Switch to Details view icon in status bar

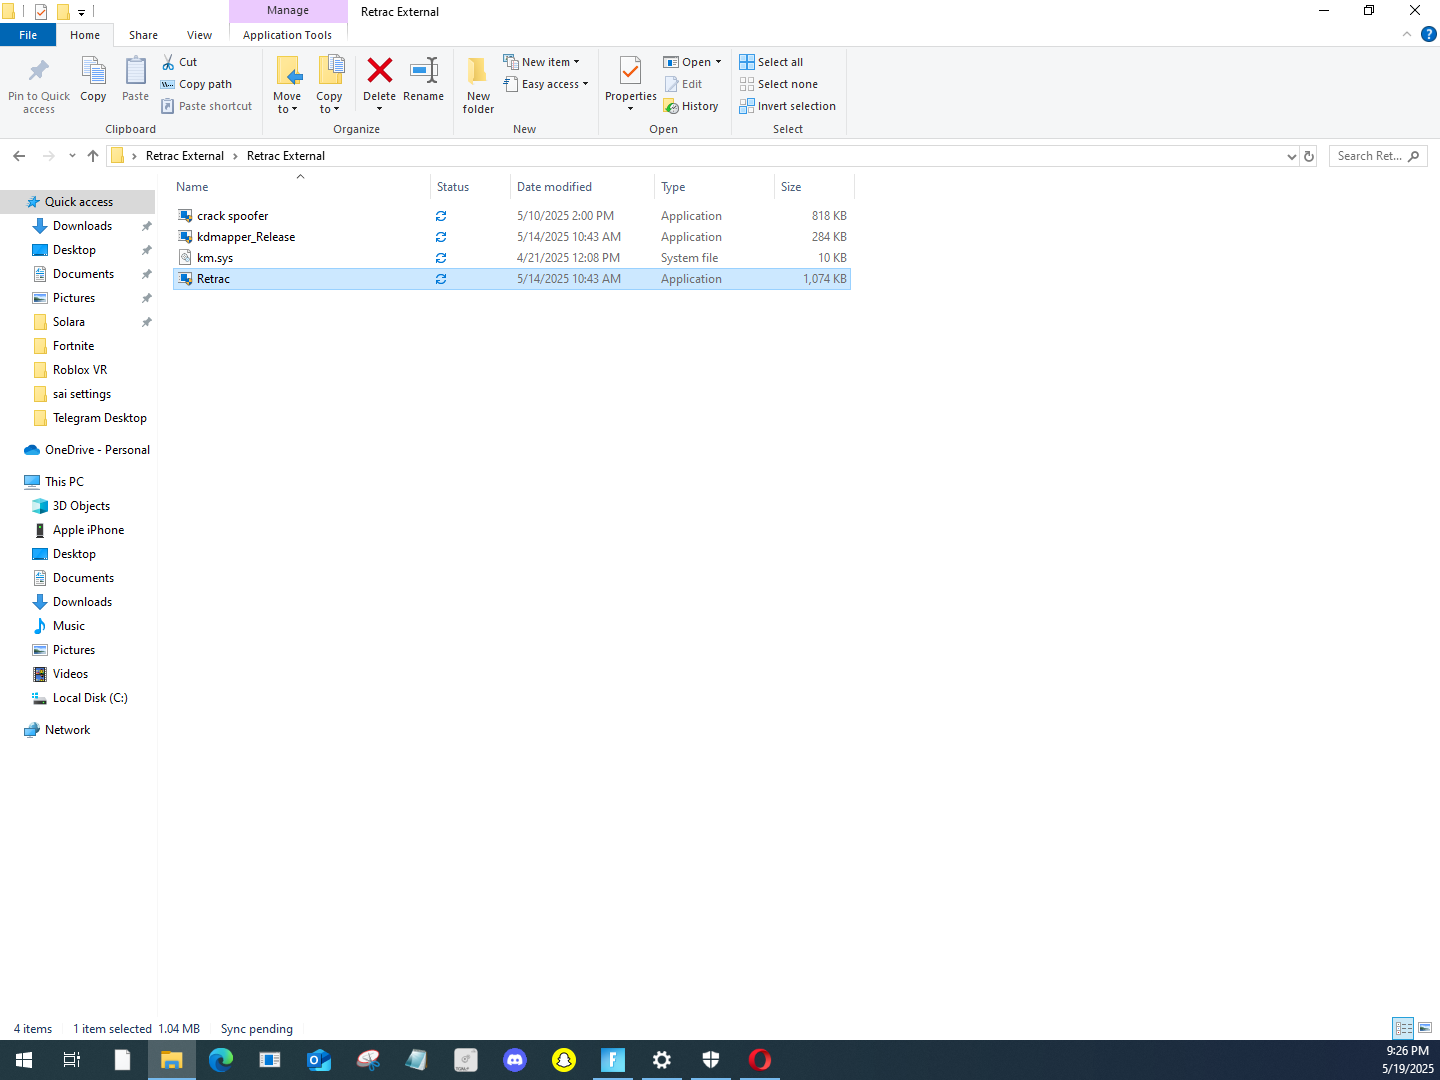tap(1403, 1028)
